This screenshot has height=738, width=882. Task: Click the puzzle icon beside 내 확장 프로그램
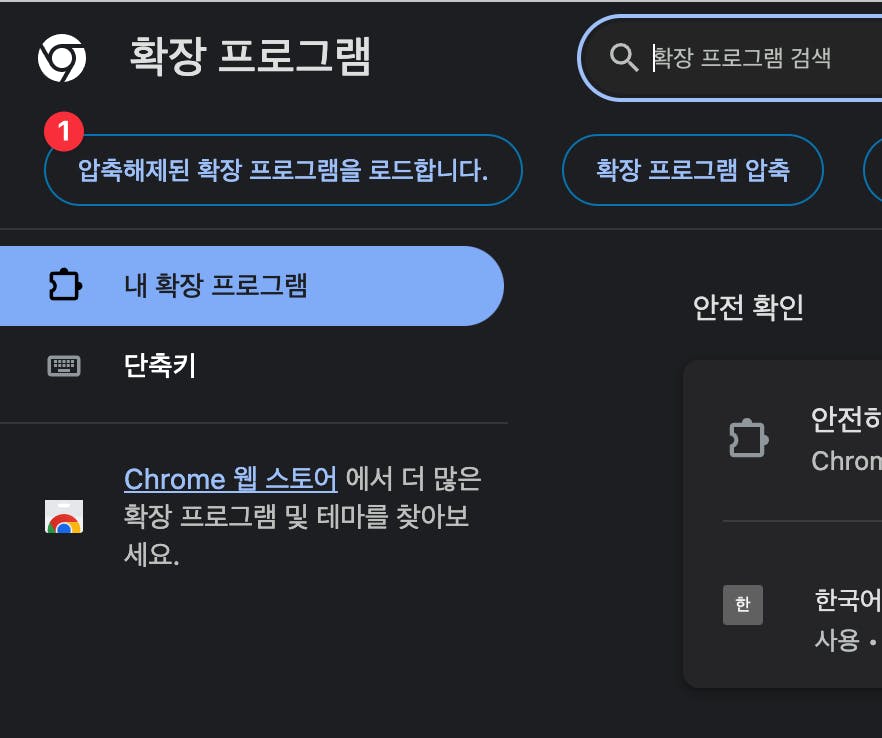[x=64, y=286]
